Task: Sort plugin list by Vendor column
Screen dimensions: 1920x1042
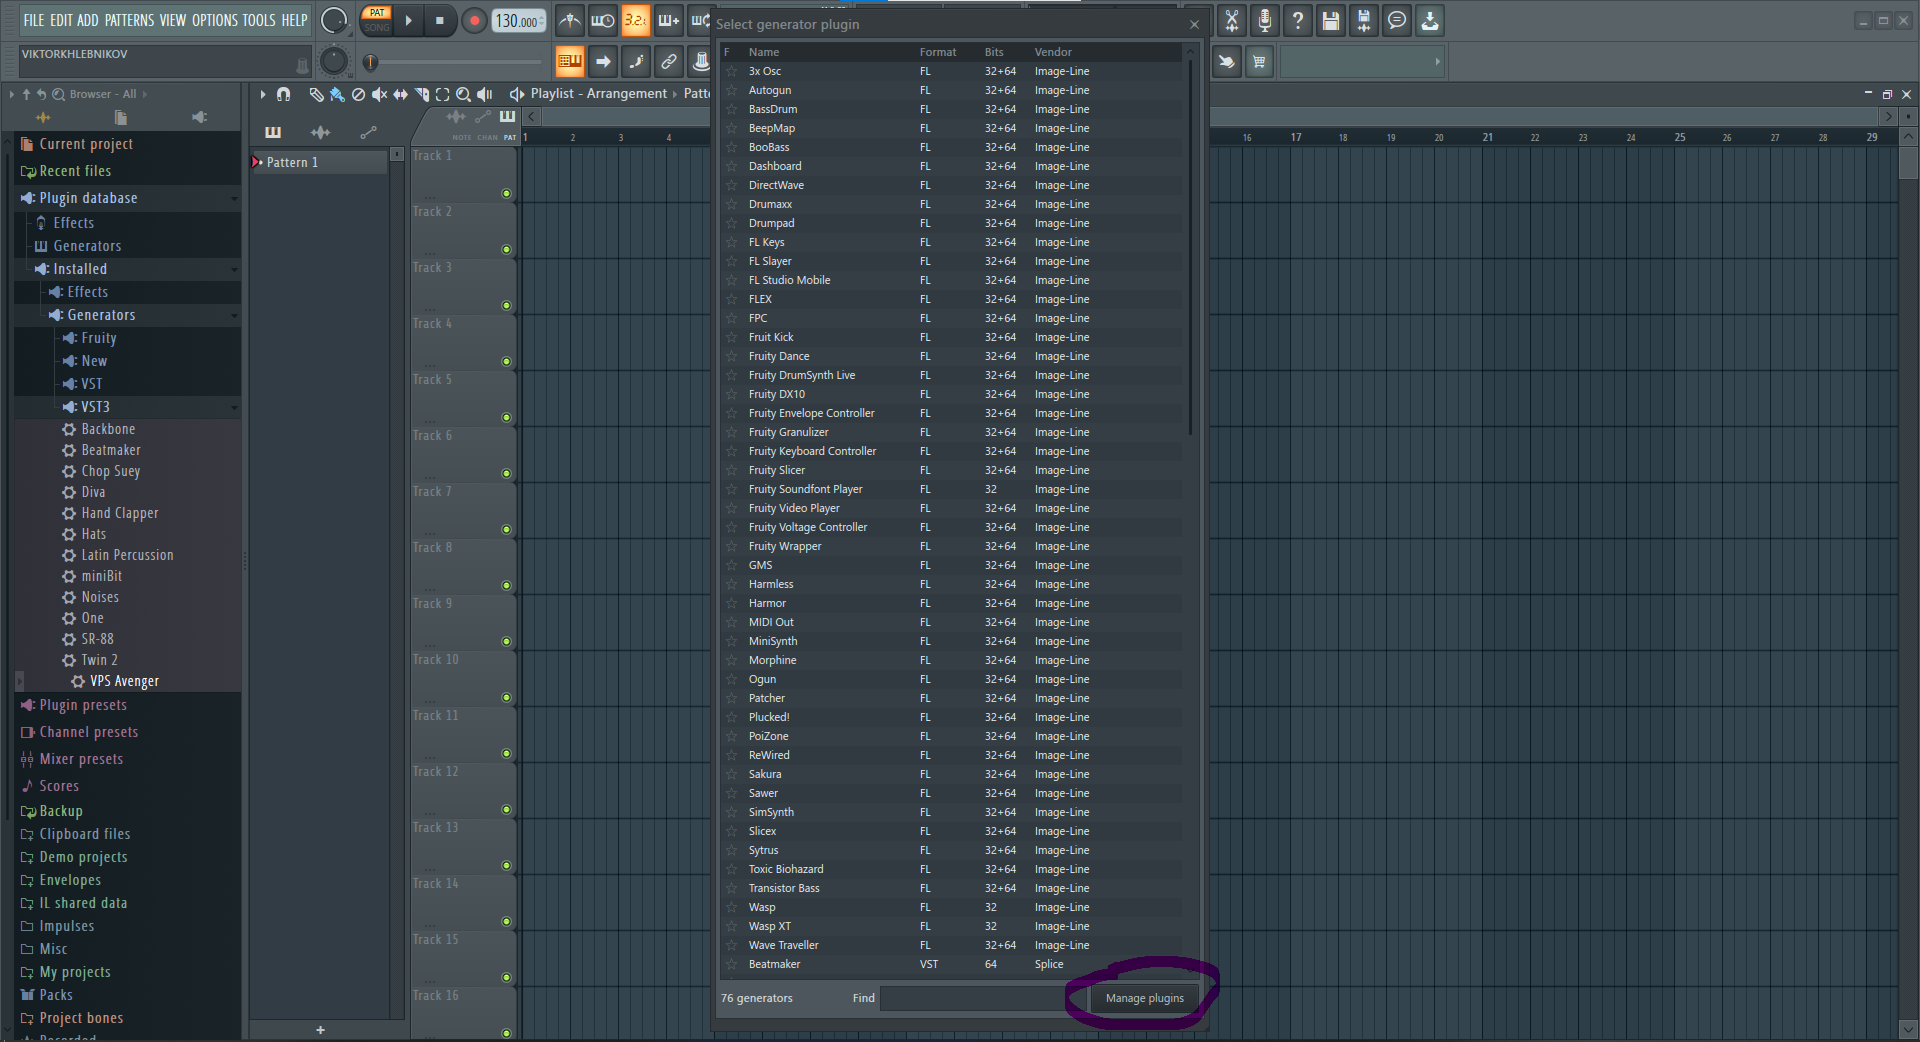Action: click(1053, 52)
